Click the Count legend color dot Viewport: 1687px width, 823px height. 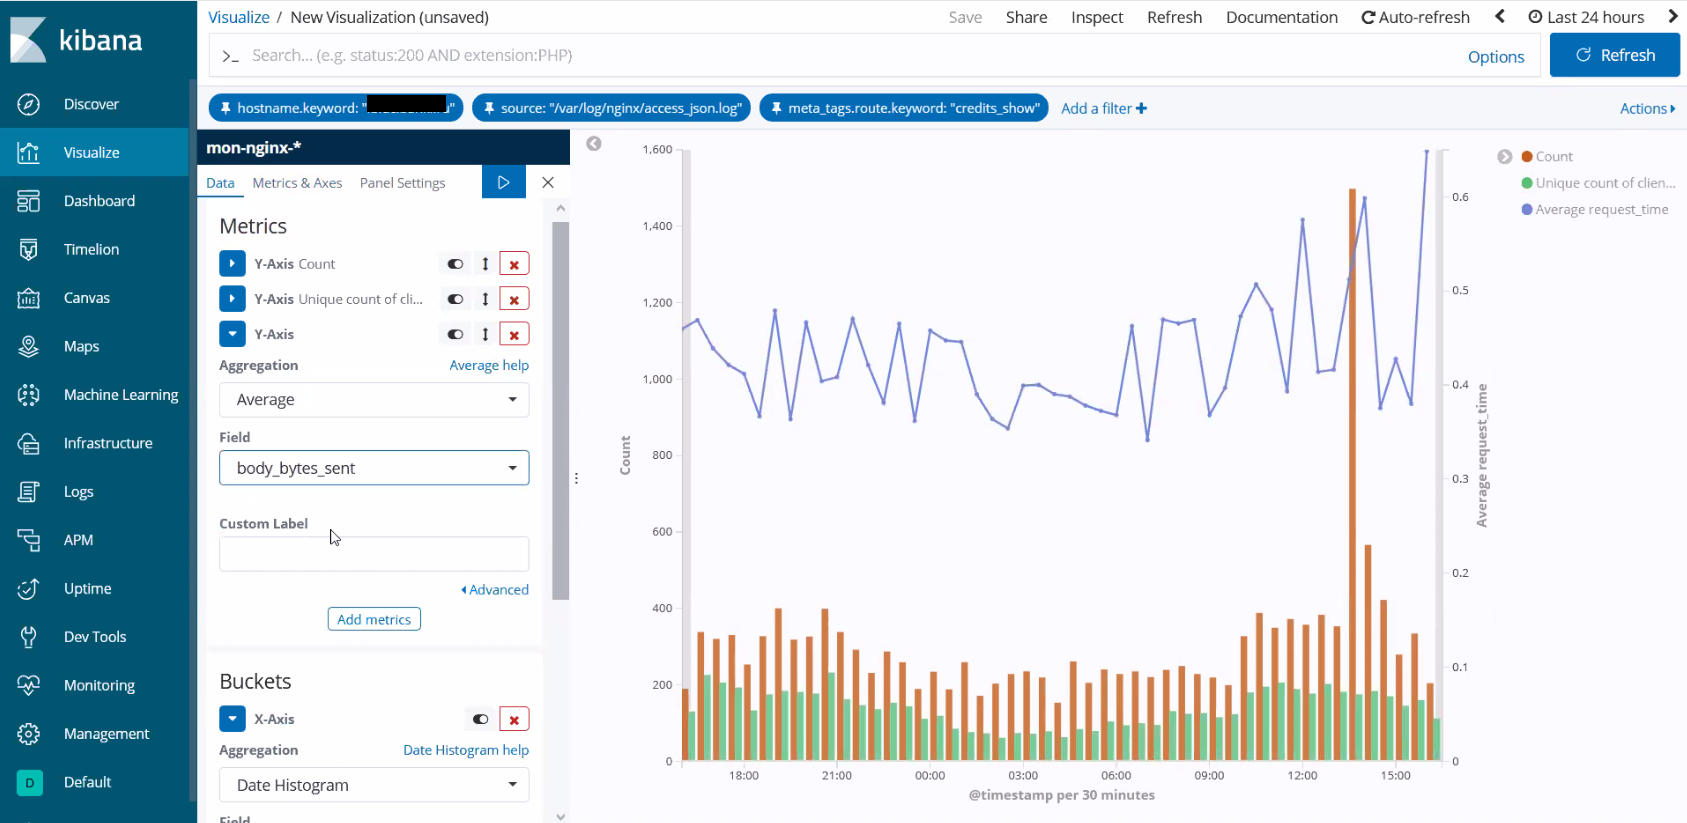pos(1527,157)
